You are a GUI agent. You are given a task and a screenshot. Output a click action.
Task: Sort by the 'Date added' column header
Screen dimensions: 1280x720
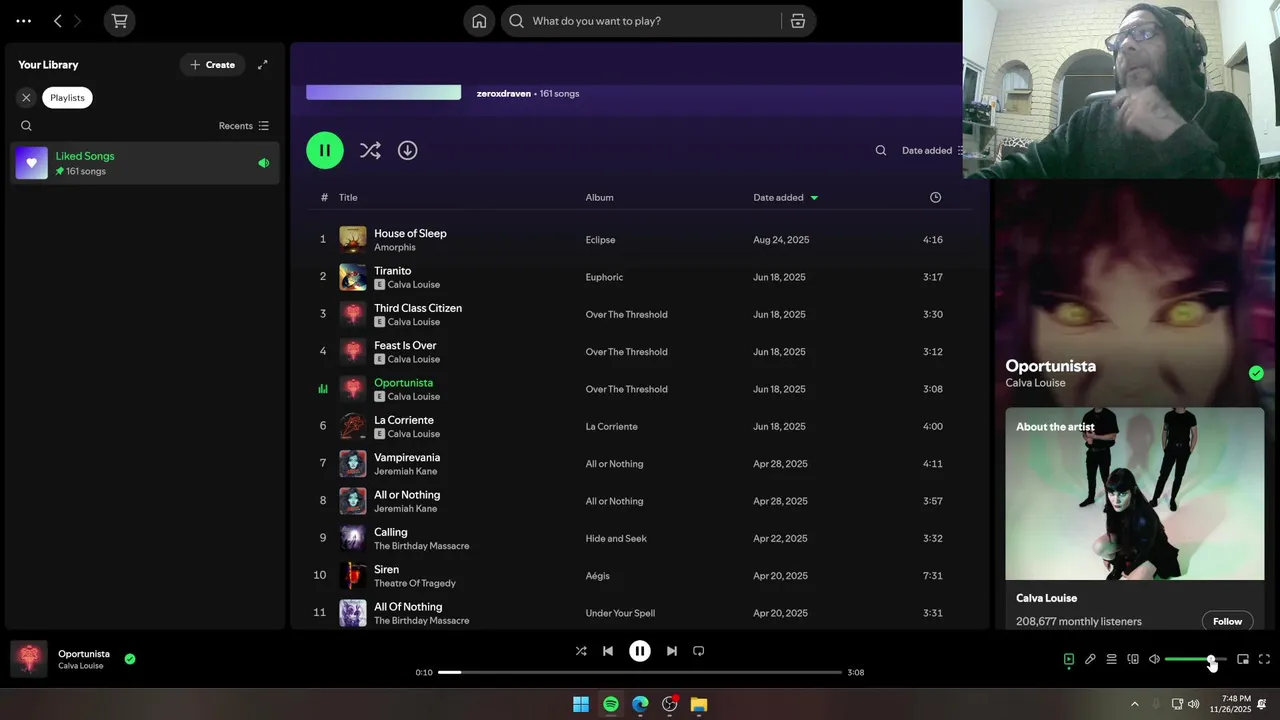(785, 198)
